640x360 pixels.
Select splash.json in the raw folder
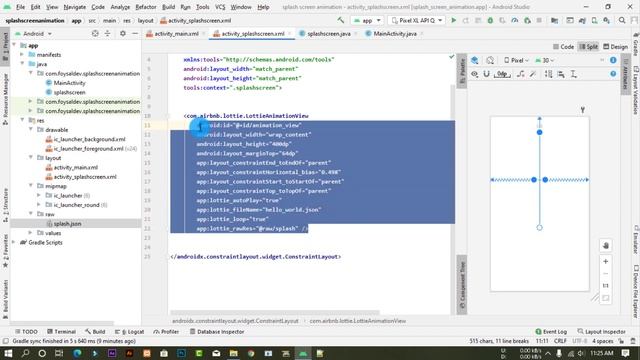coord(67,224)
